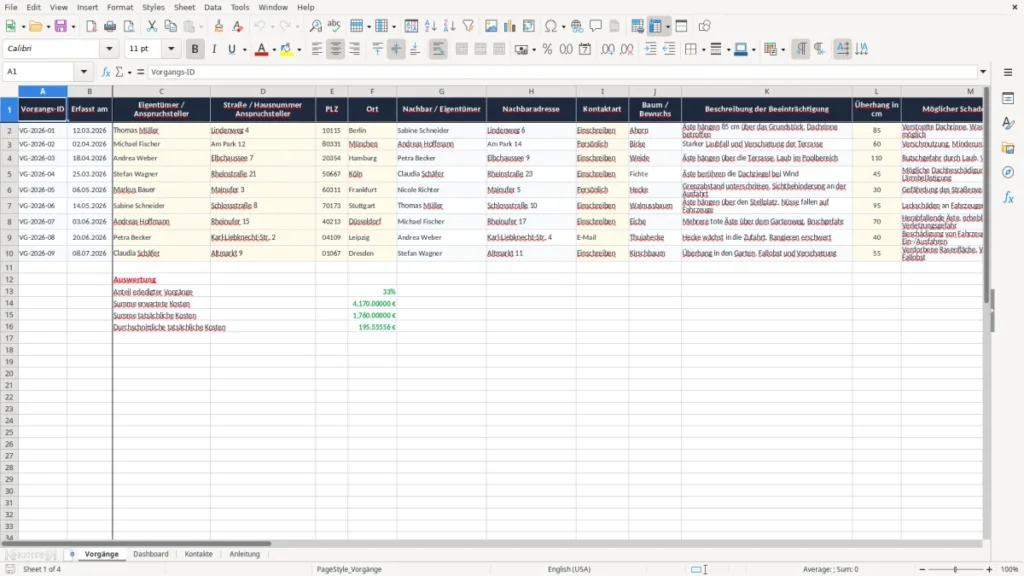1024x576 pixels.
Task: Select the Cut scissors icon
Action: [x=152, y=26]
